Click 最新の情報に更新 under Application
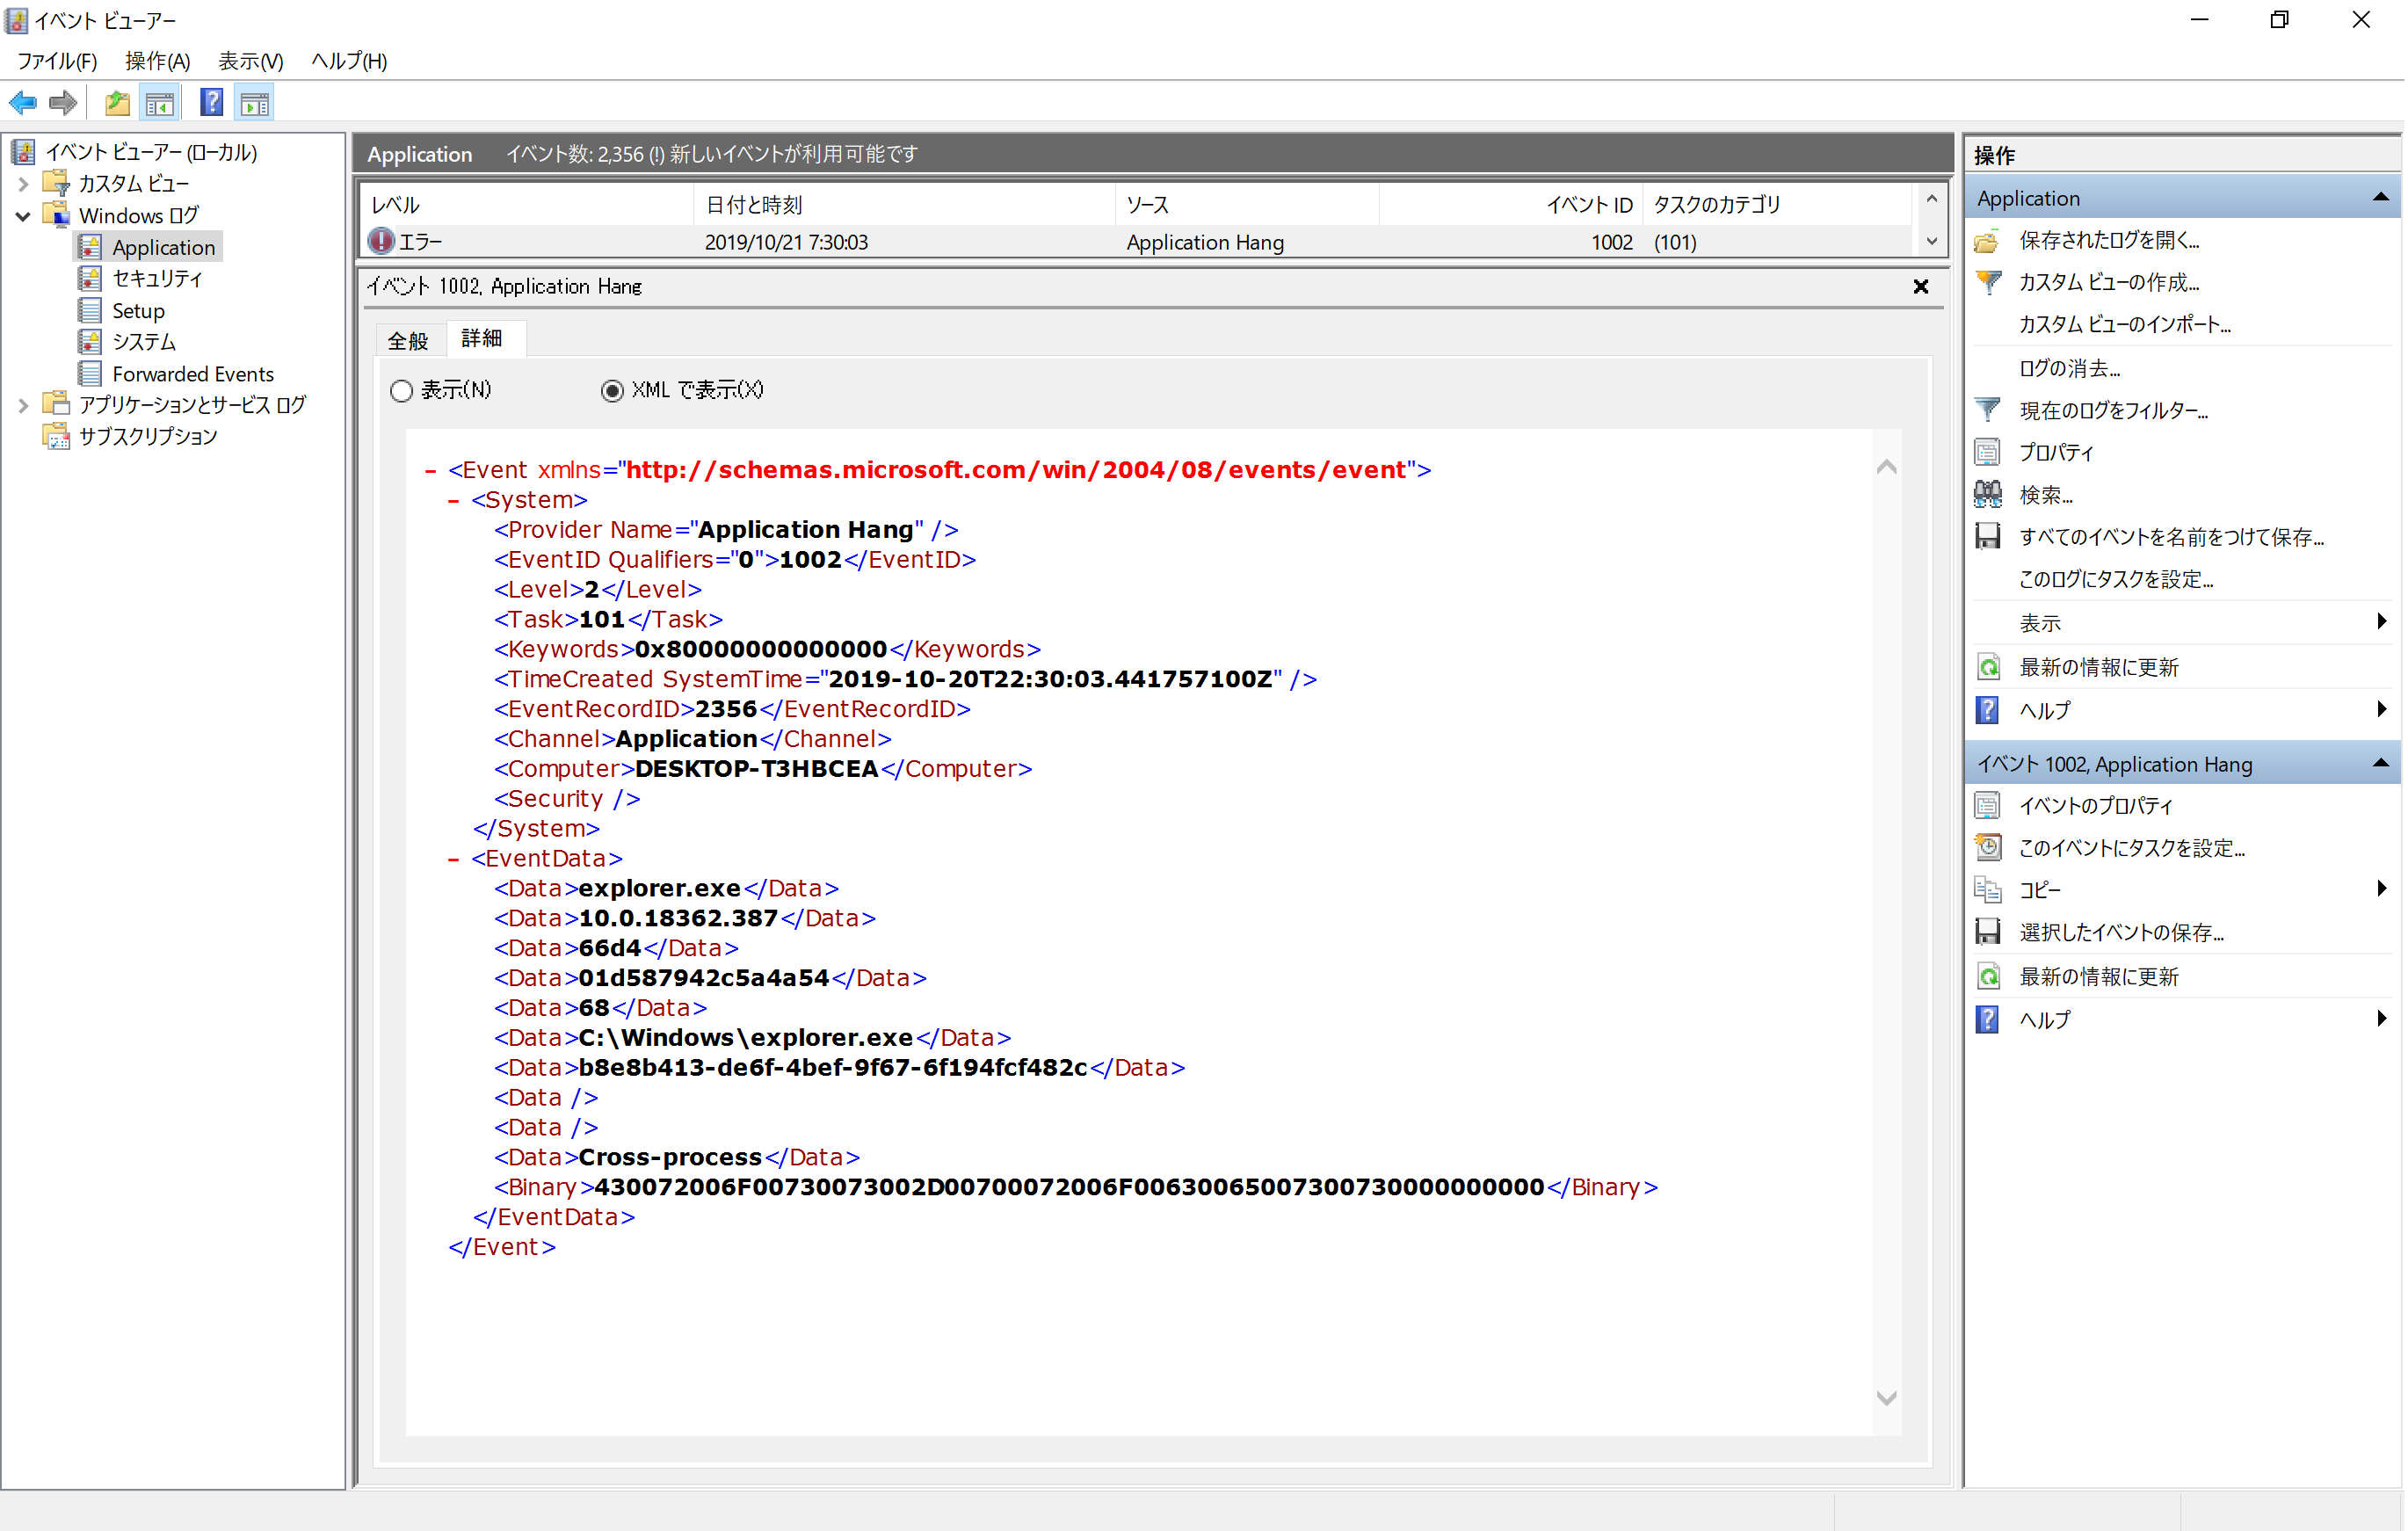Viewport: 2408px width, 1531px height. pos(2098,668)
